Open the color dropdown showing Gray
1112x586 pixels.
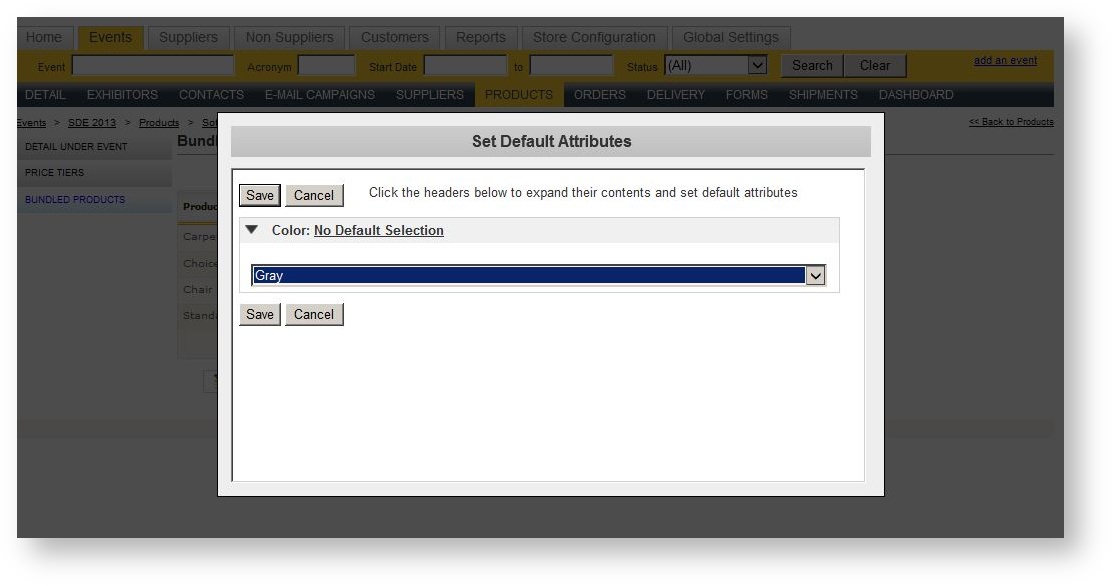815,274
